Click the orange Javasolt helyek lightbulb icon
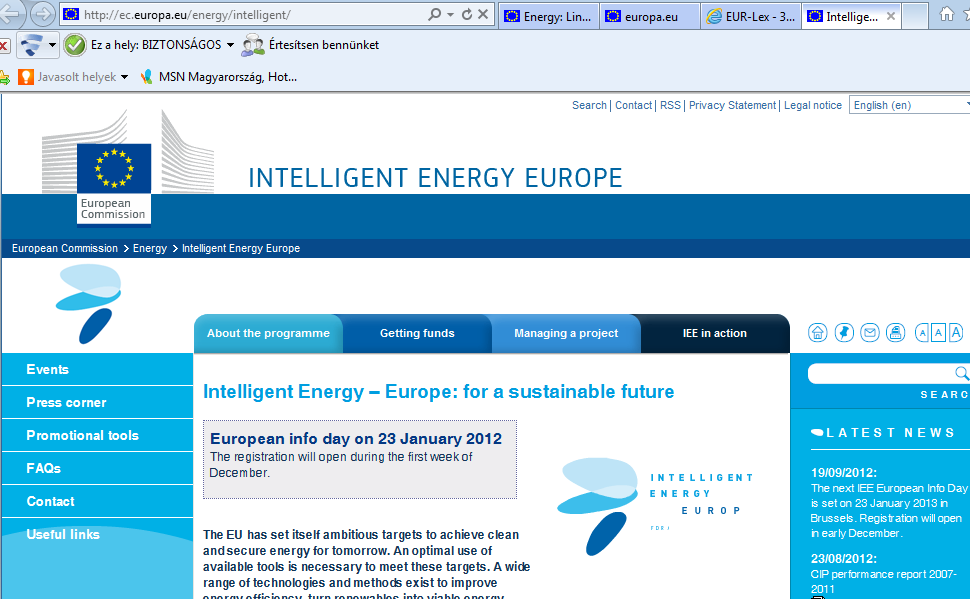Viewport: 970px width, 599px height. 26,77
